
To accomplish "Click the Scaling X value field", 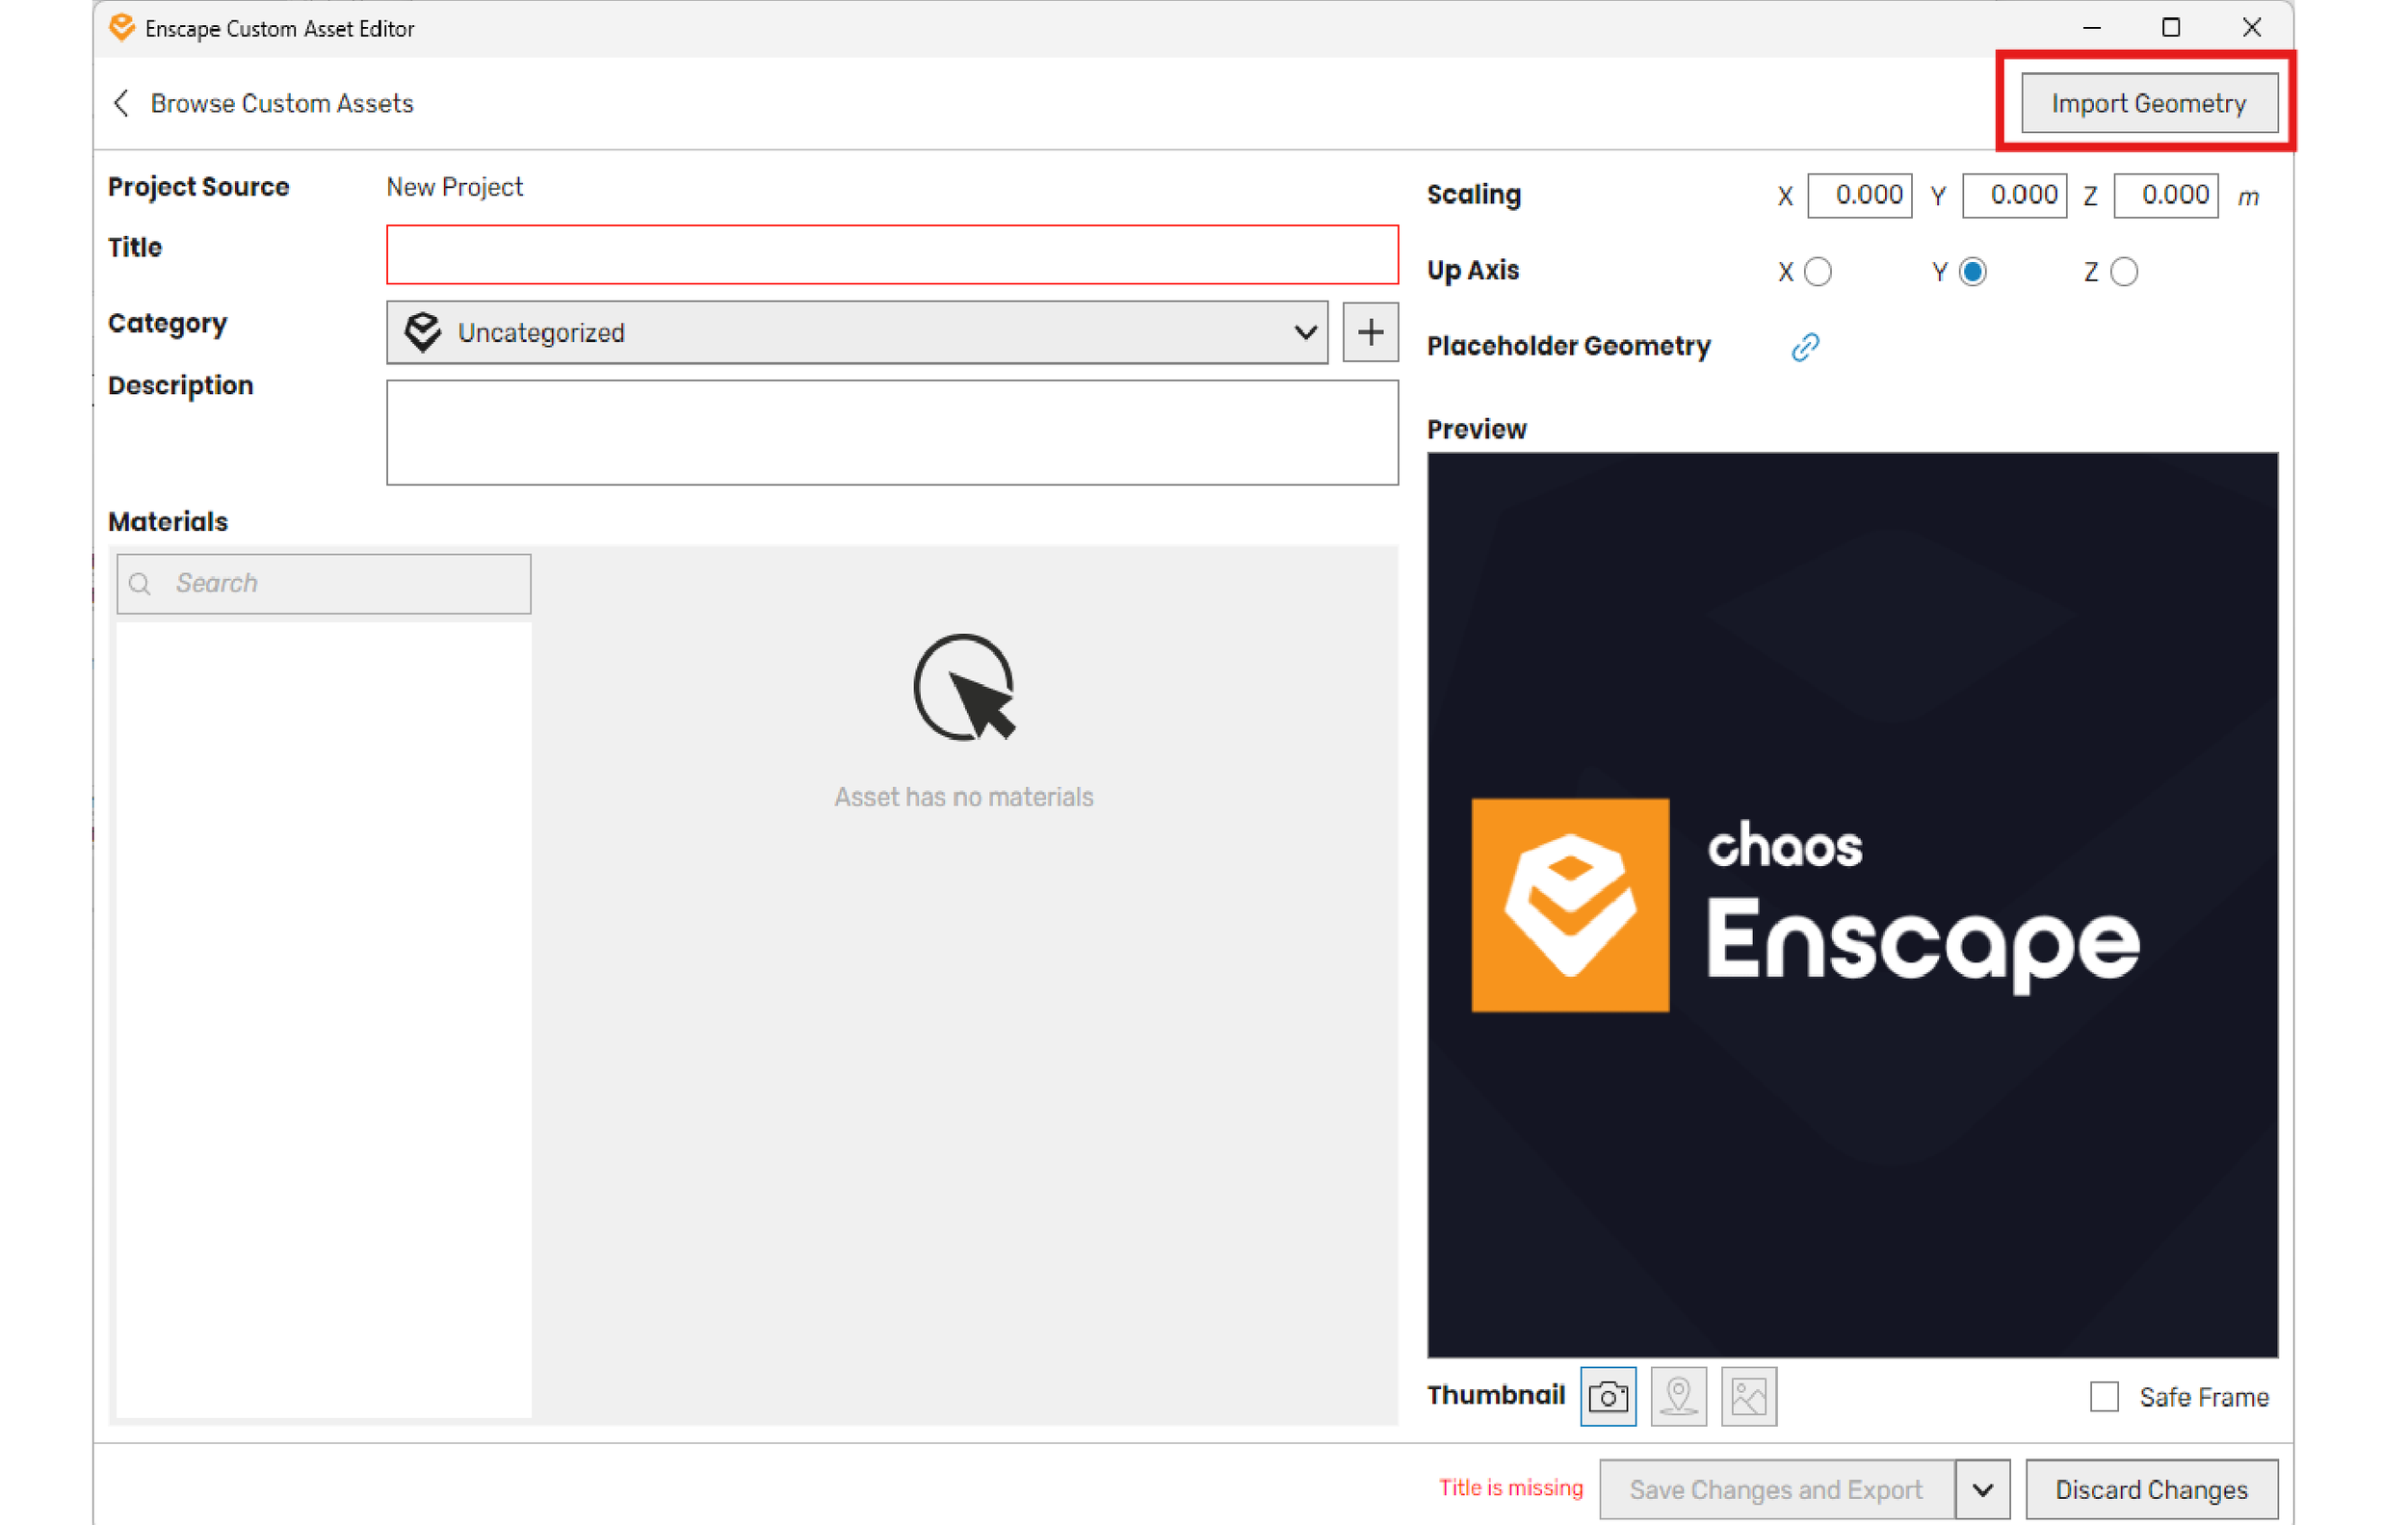I will 1859,195.
